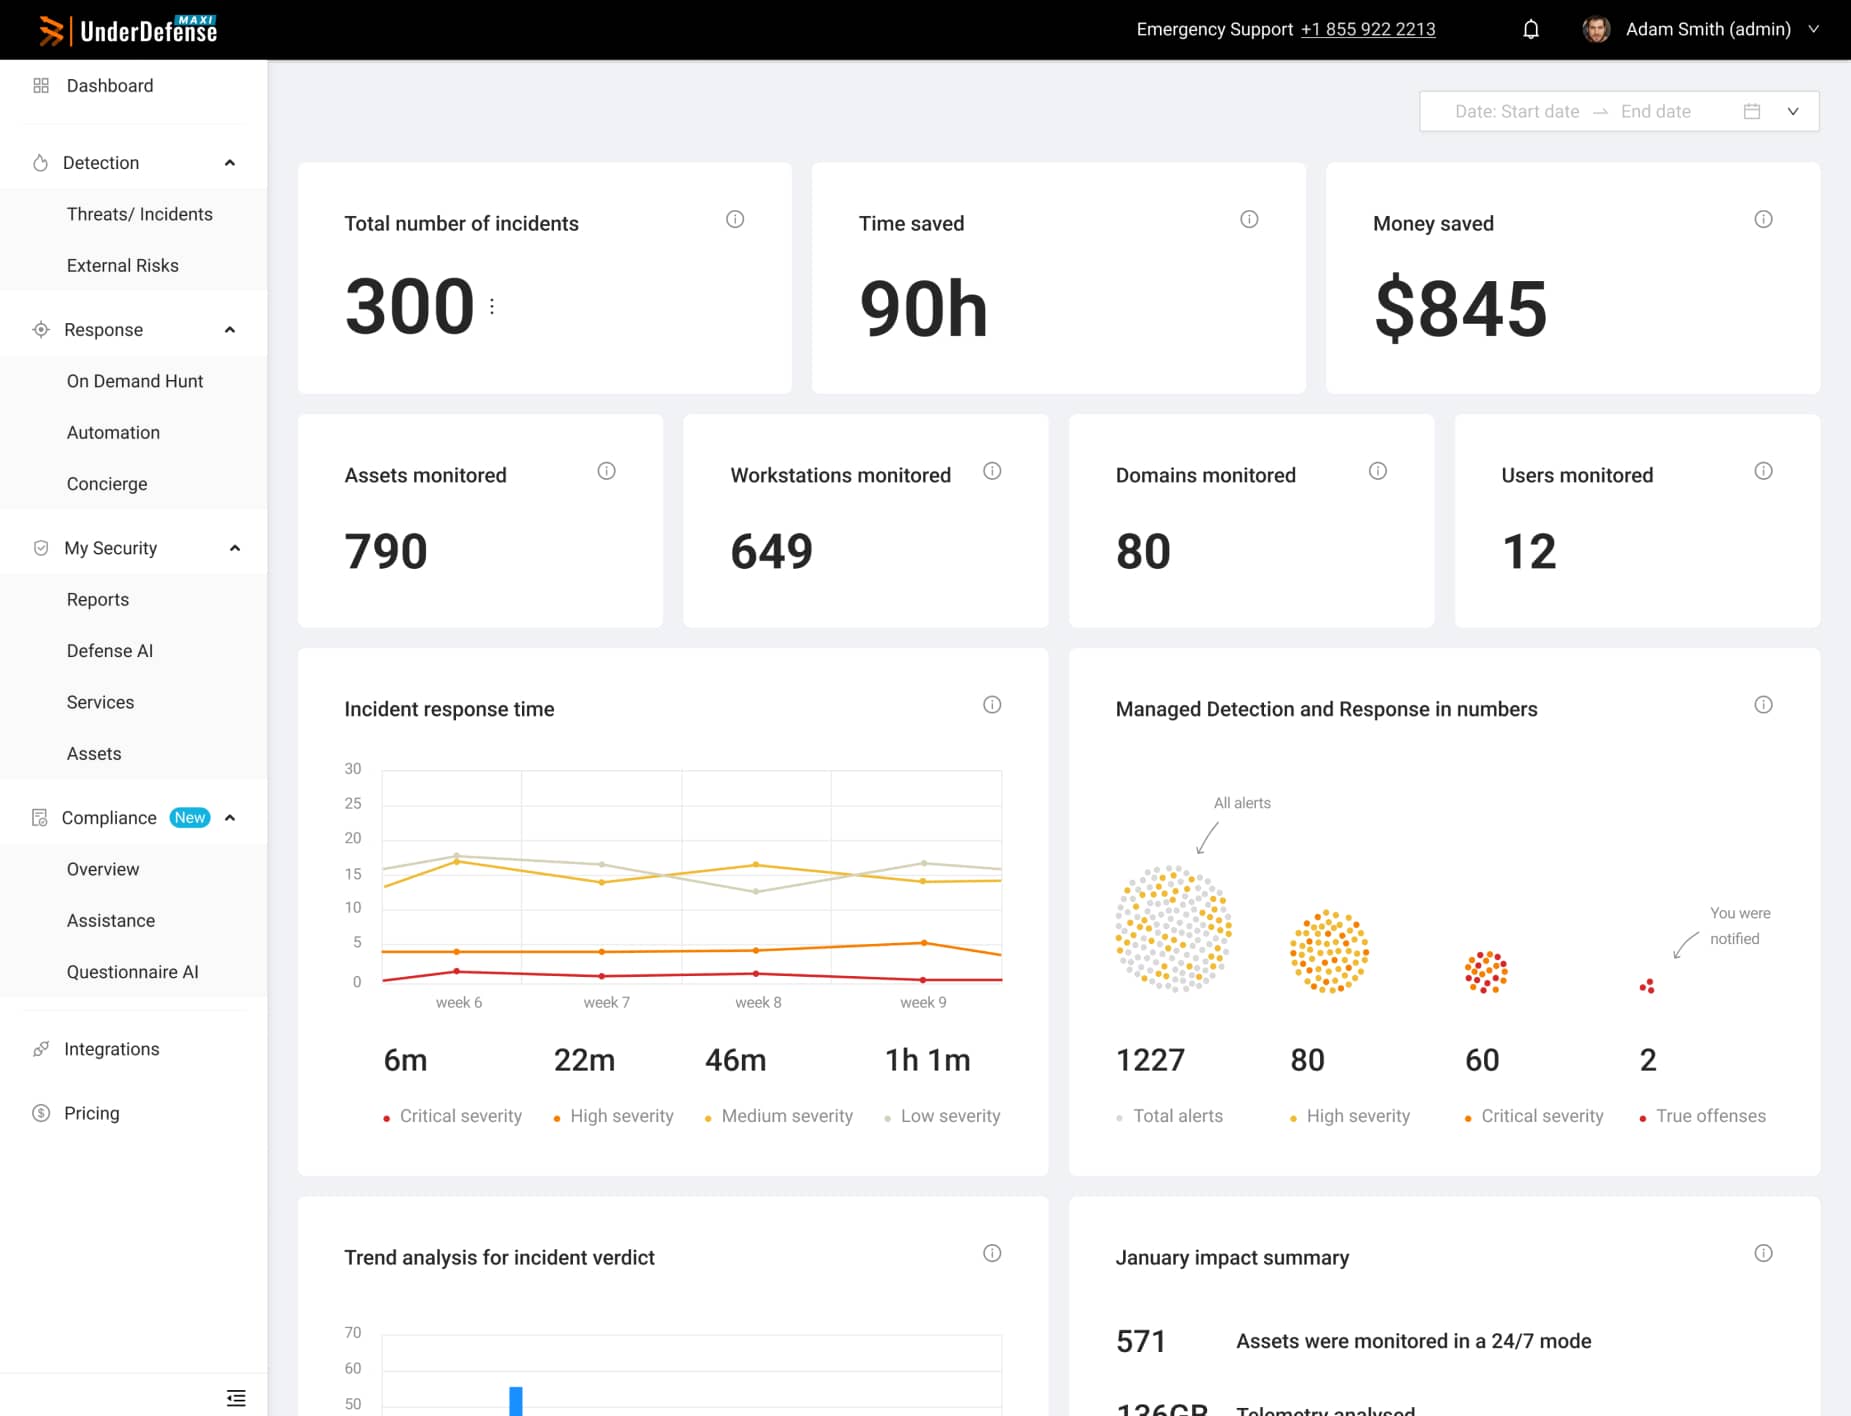The image size is (1851, 1416).
Task: Call the emergency support number link
Action: 1367,29
